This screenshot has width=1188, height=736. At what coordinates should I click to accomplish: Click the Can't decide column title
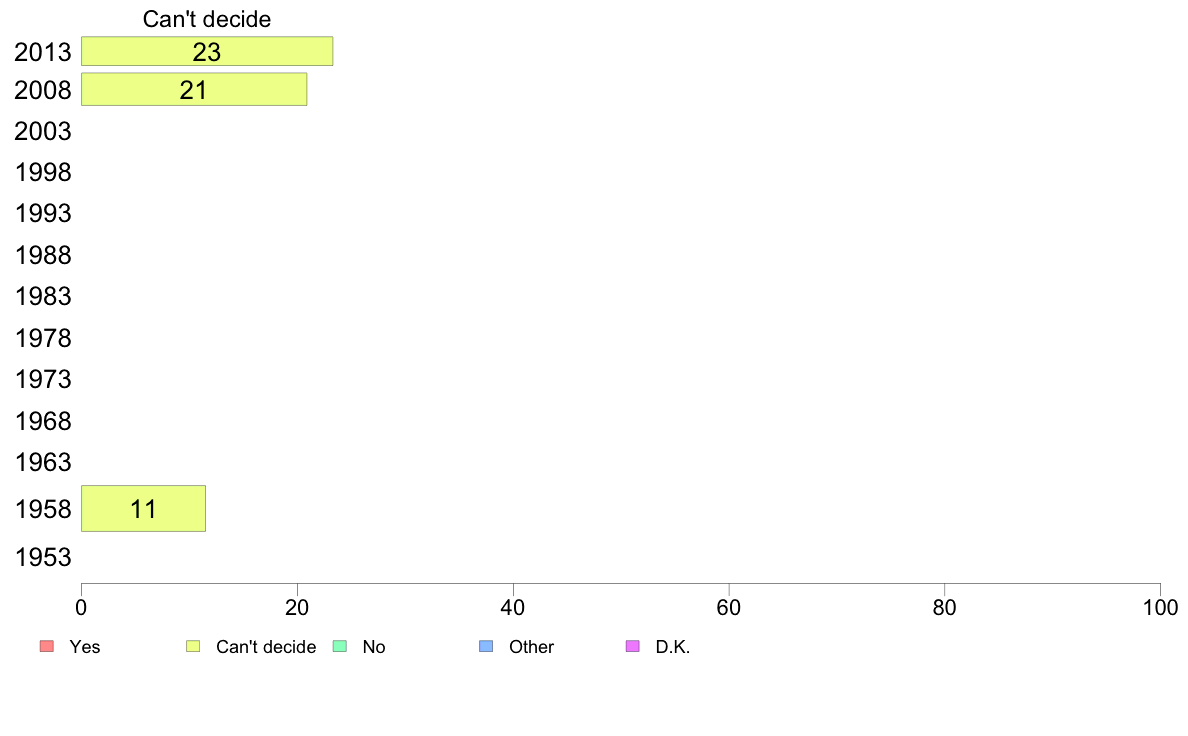coord(207,19)
